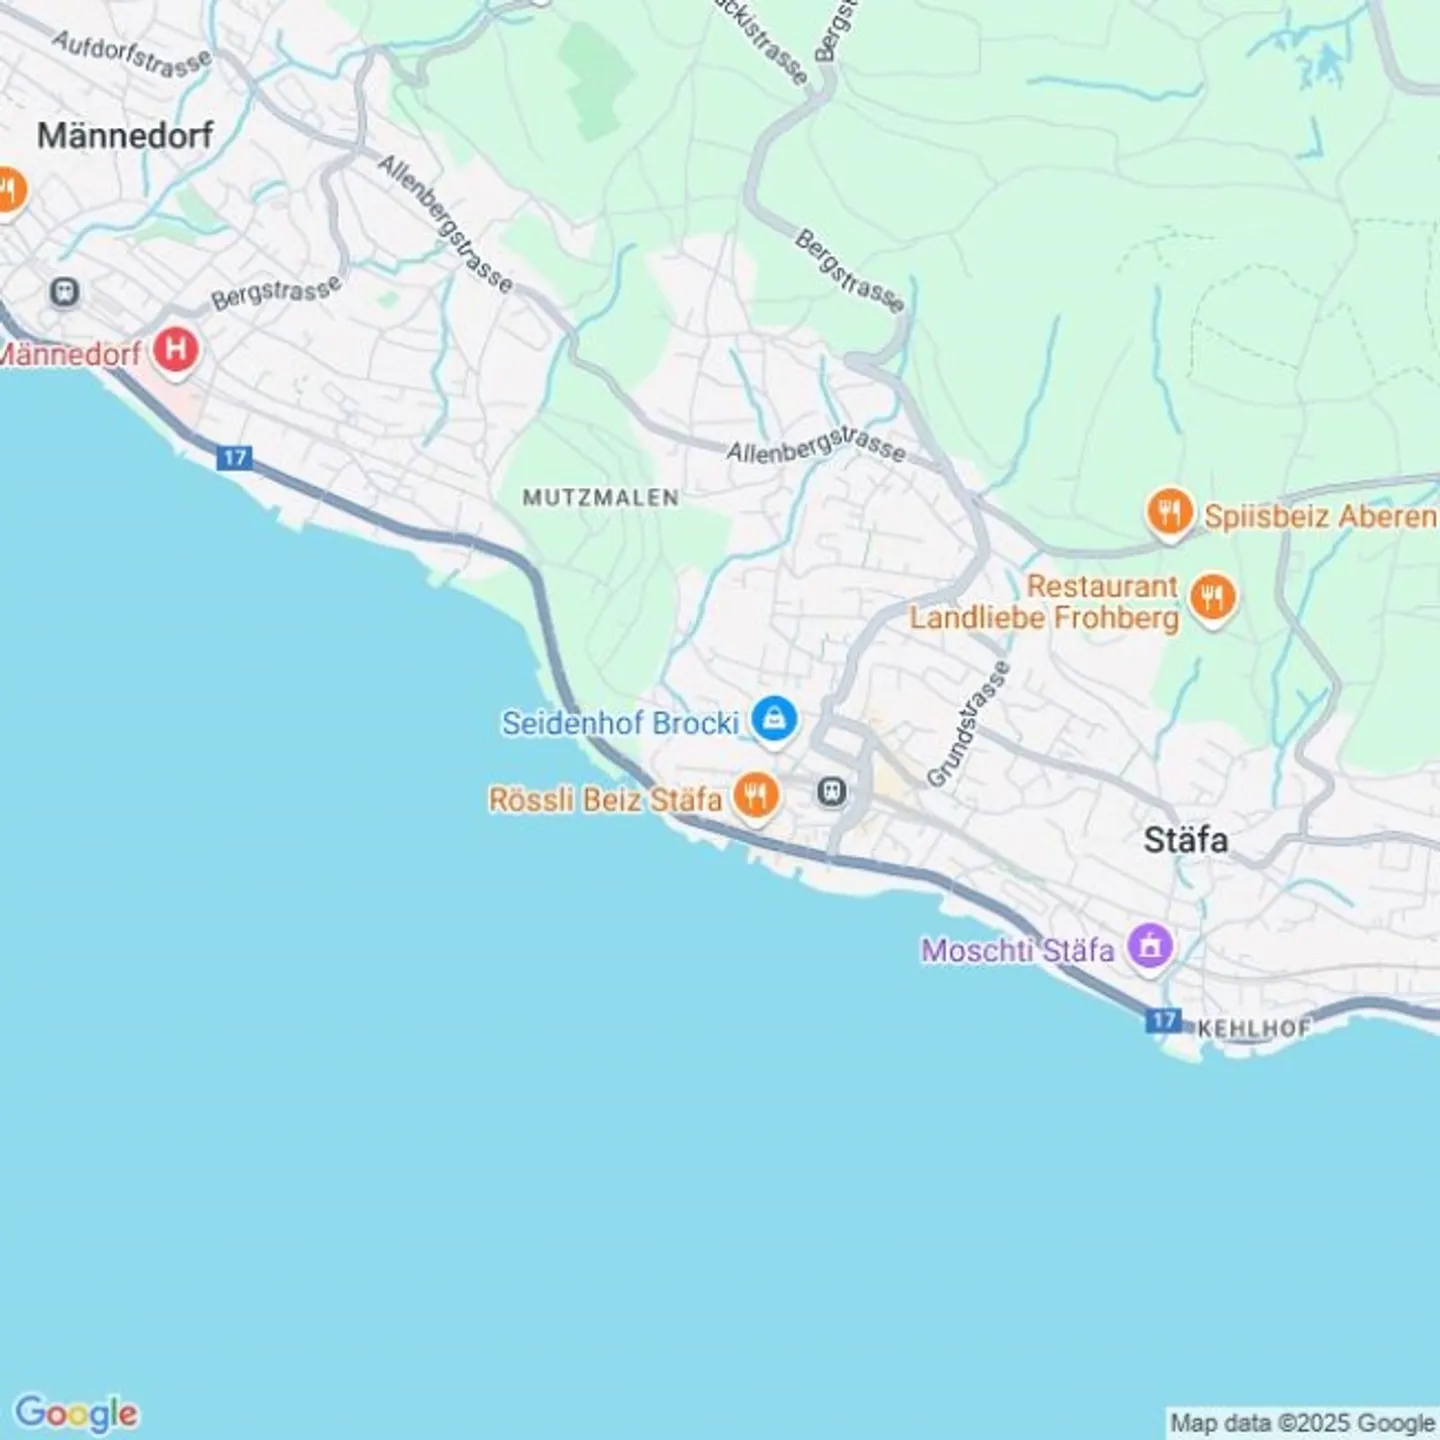Image resolution: width=1440 pixels, height=1440 pixels.
Task: Click the Aufdorfstrasse street label
Action: coord(131,54)
